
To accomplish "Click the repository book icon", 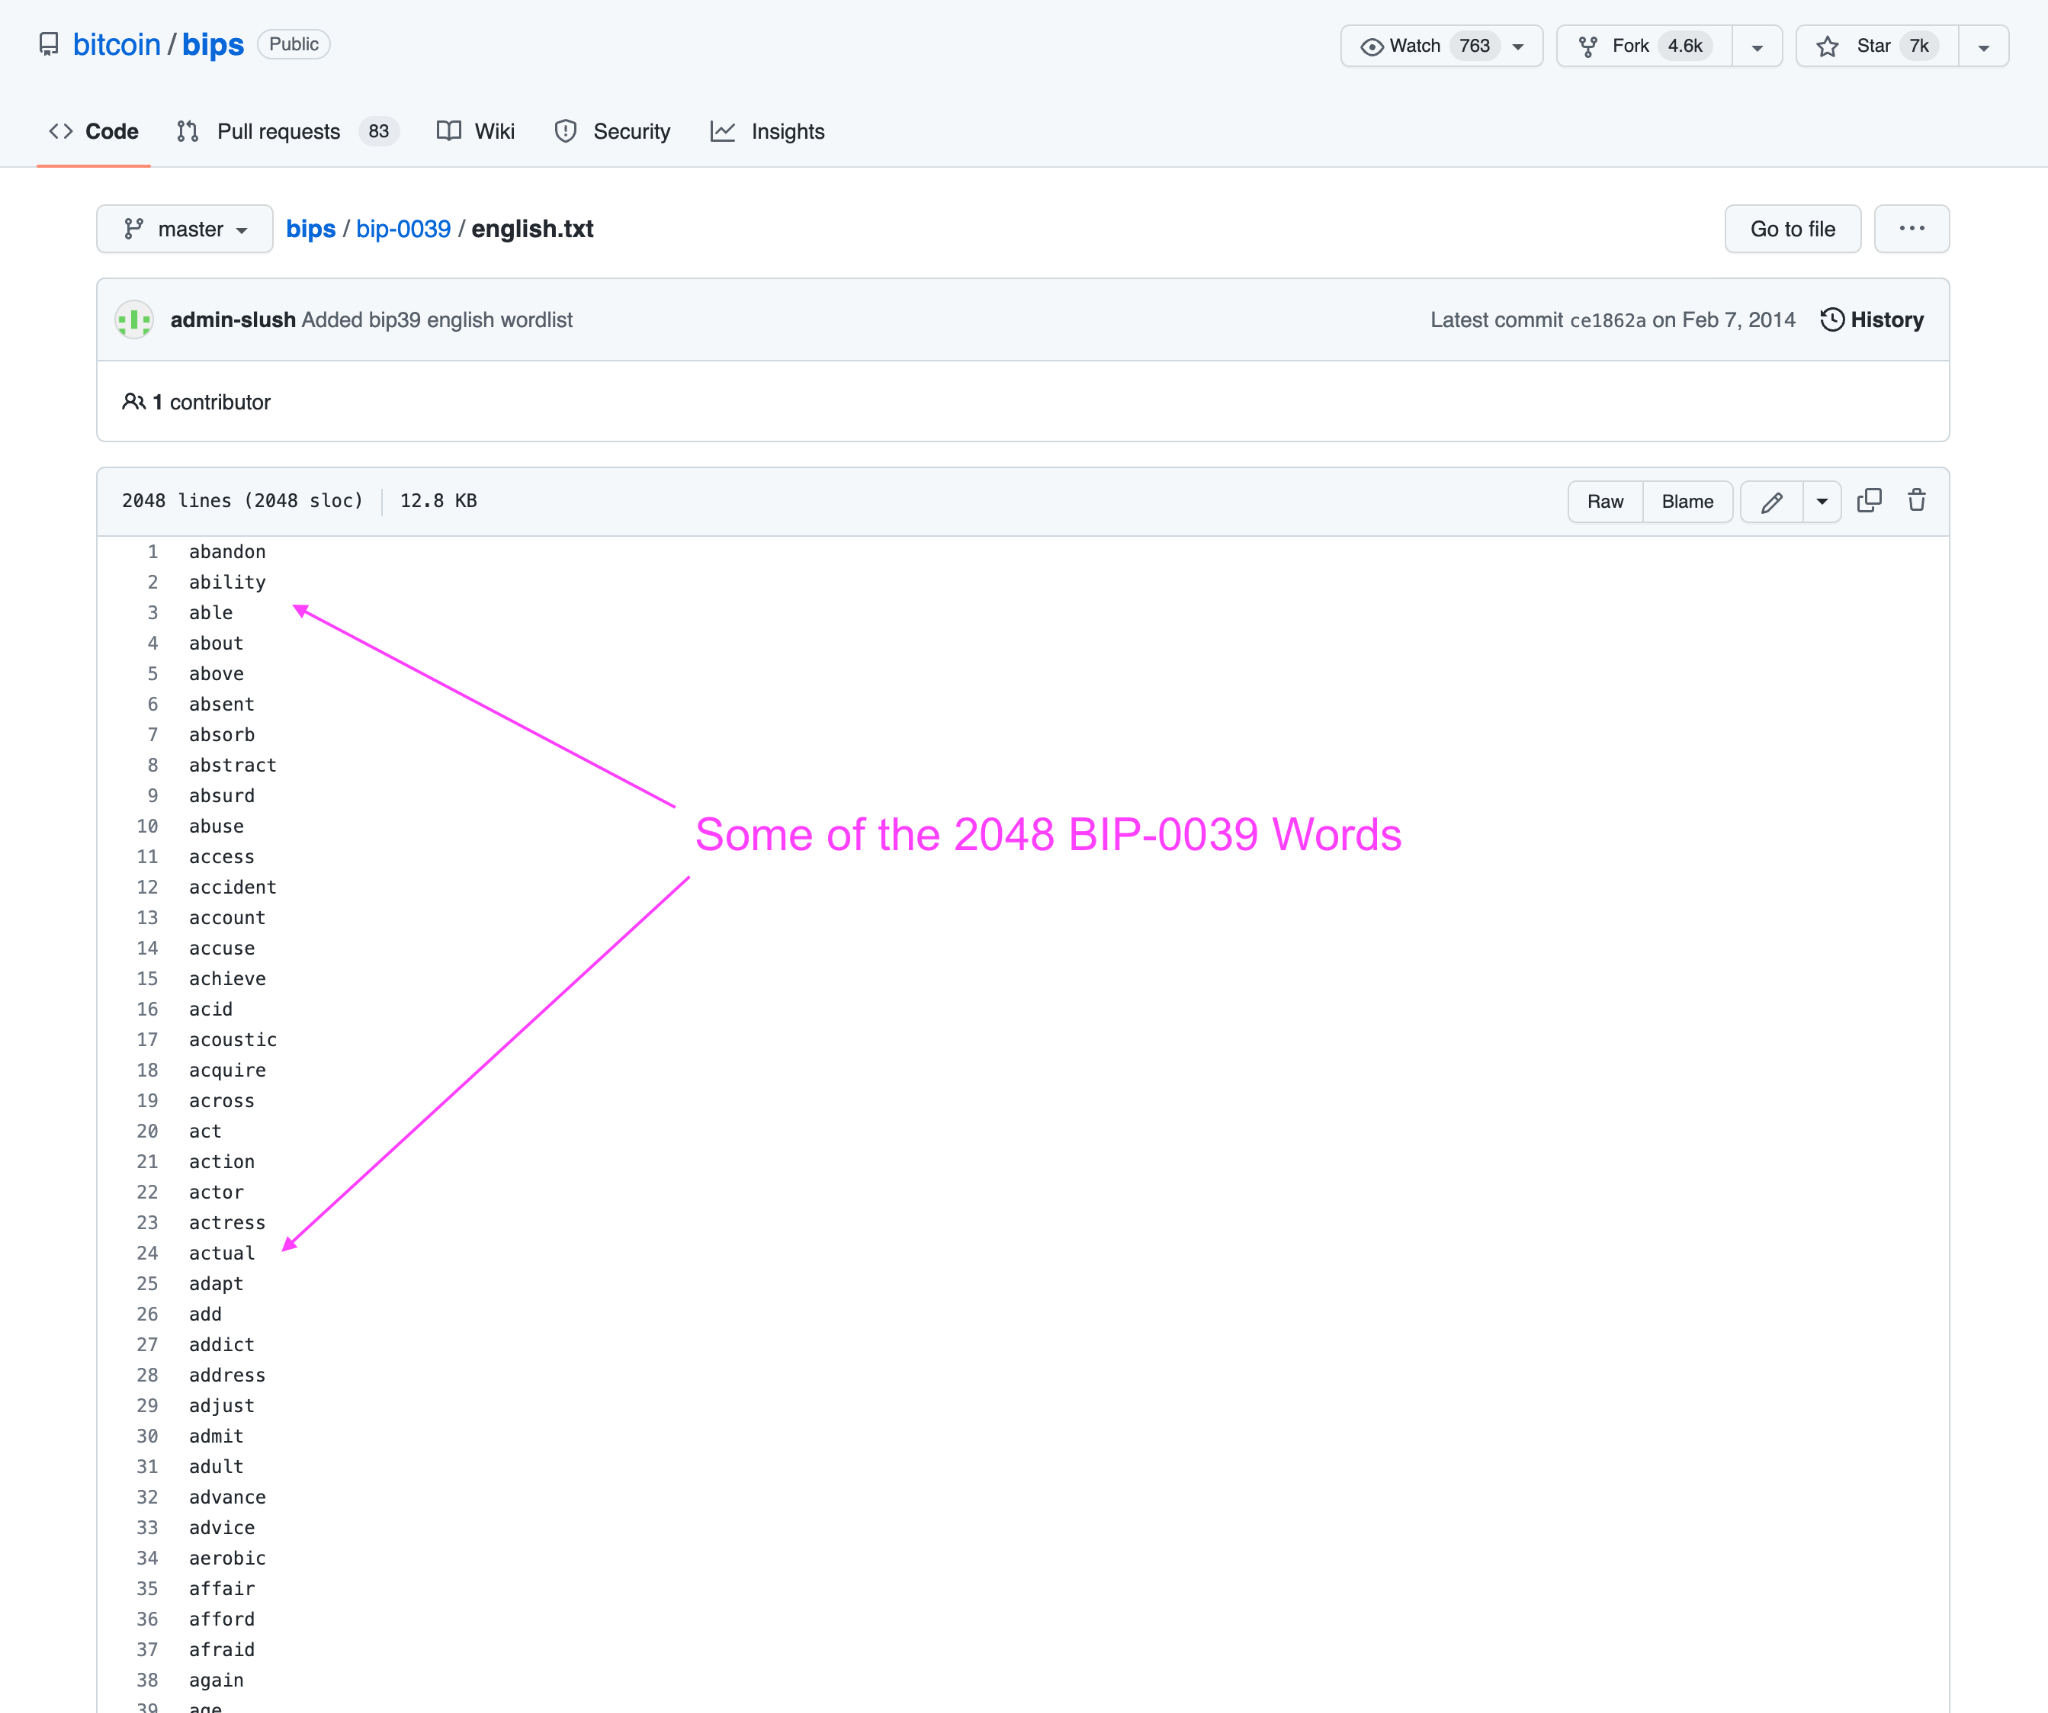I will [48, 45].
